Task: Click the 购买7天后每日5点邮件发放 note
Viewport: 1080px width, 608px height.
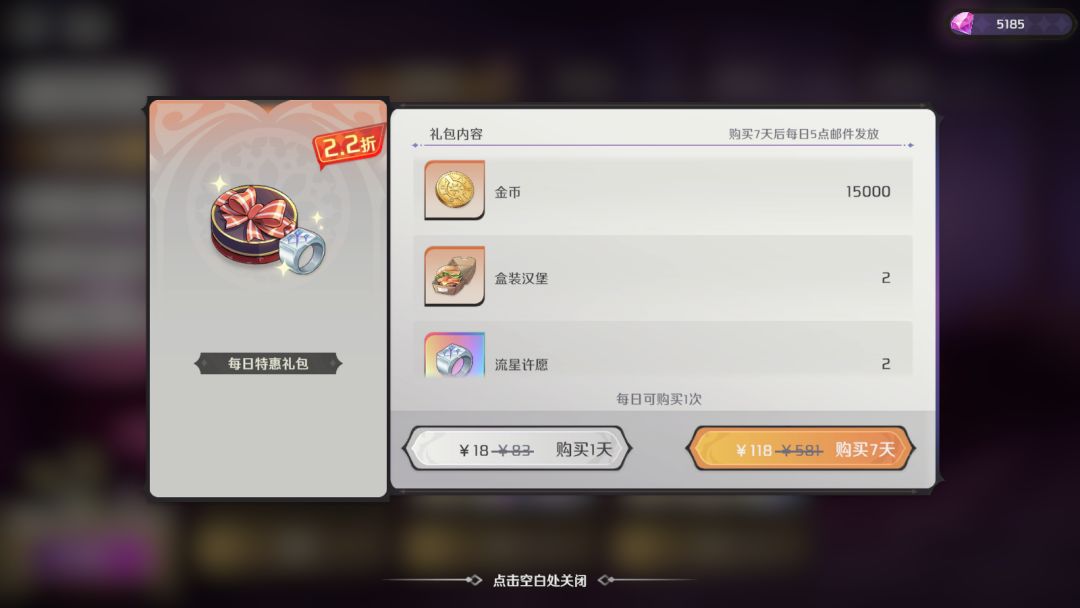Action: coord(804,134)
